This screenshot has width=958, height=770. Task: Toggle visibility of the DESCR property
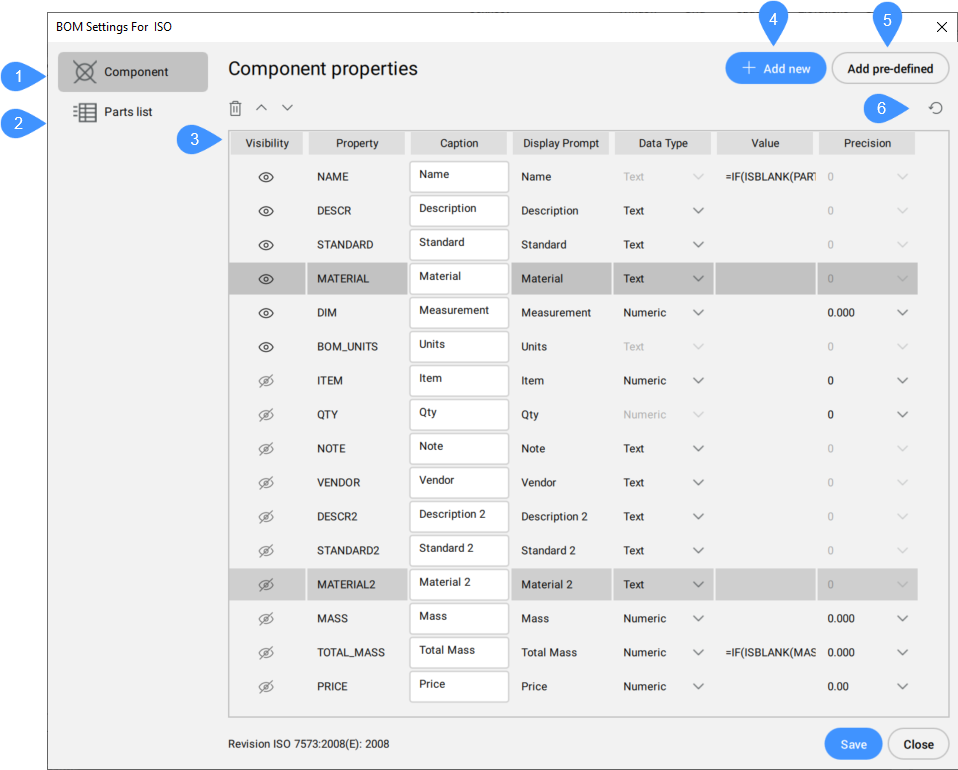click(x=266, y=211)
